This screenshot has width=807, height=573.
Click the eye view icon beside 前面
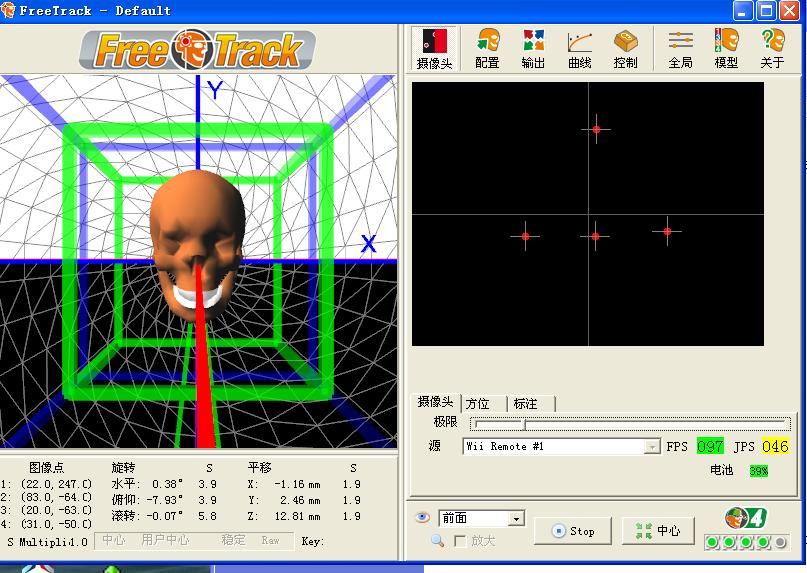pyautogui.click(x=422, y=517)
